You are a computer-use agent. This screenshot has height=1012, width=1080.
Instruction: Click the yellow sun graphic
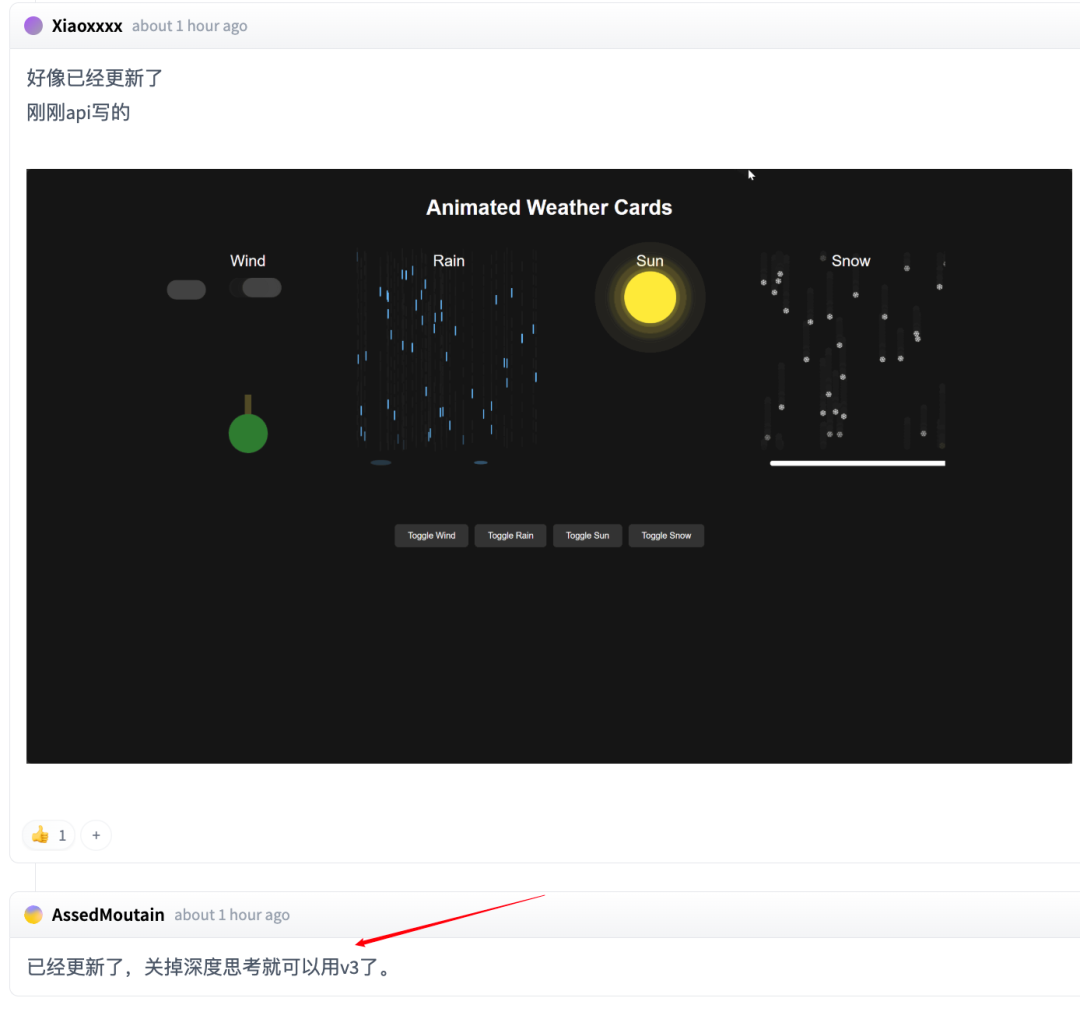650,297
